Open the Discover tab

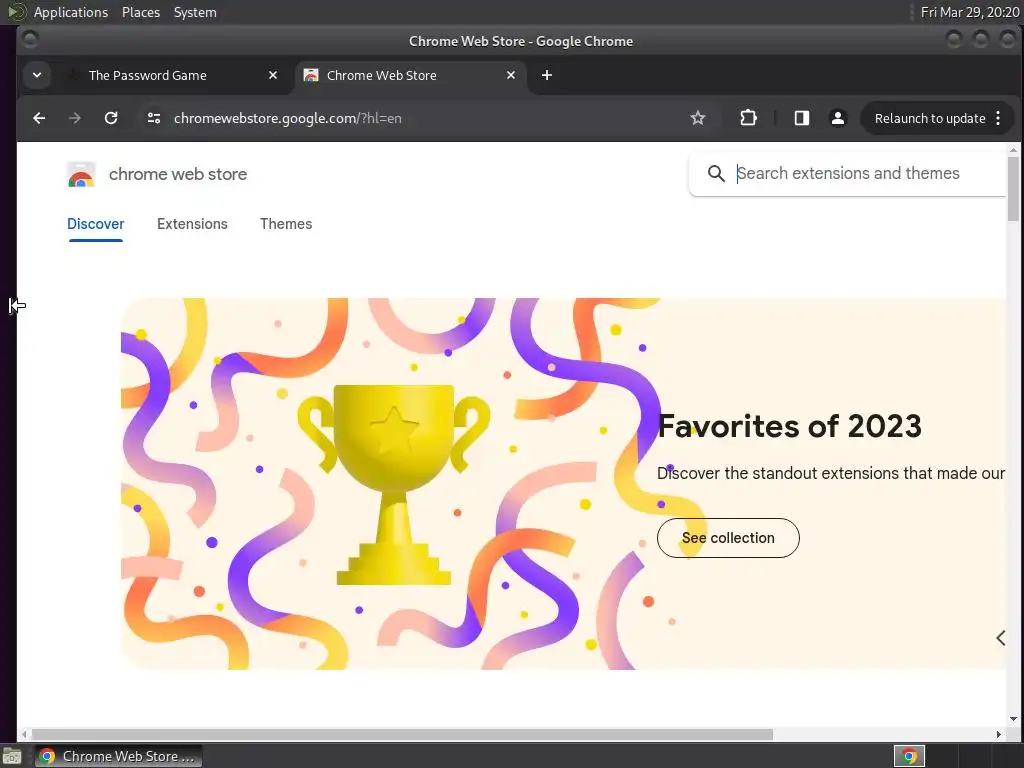(95, 224)
